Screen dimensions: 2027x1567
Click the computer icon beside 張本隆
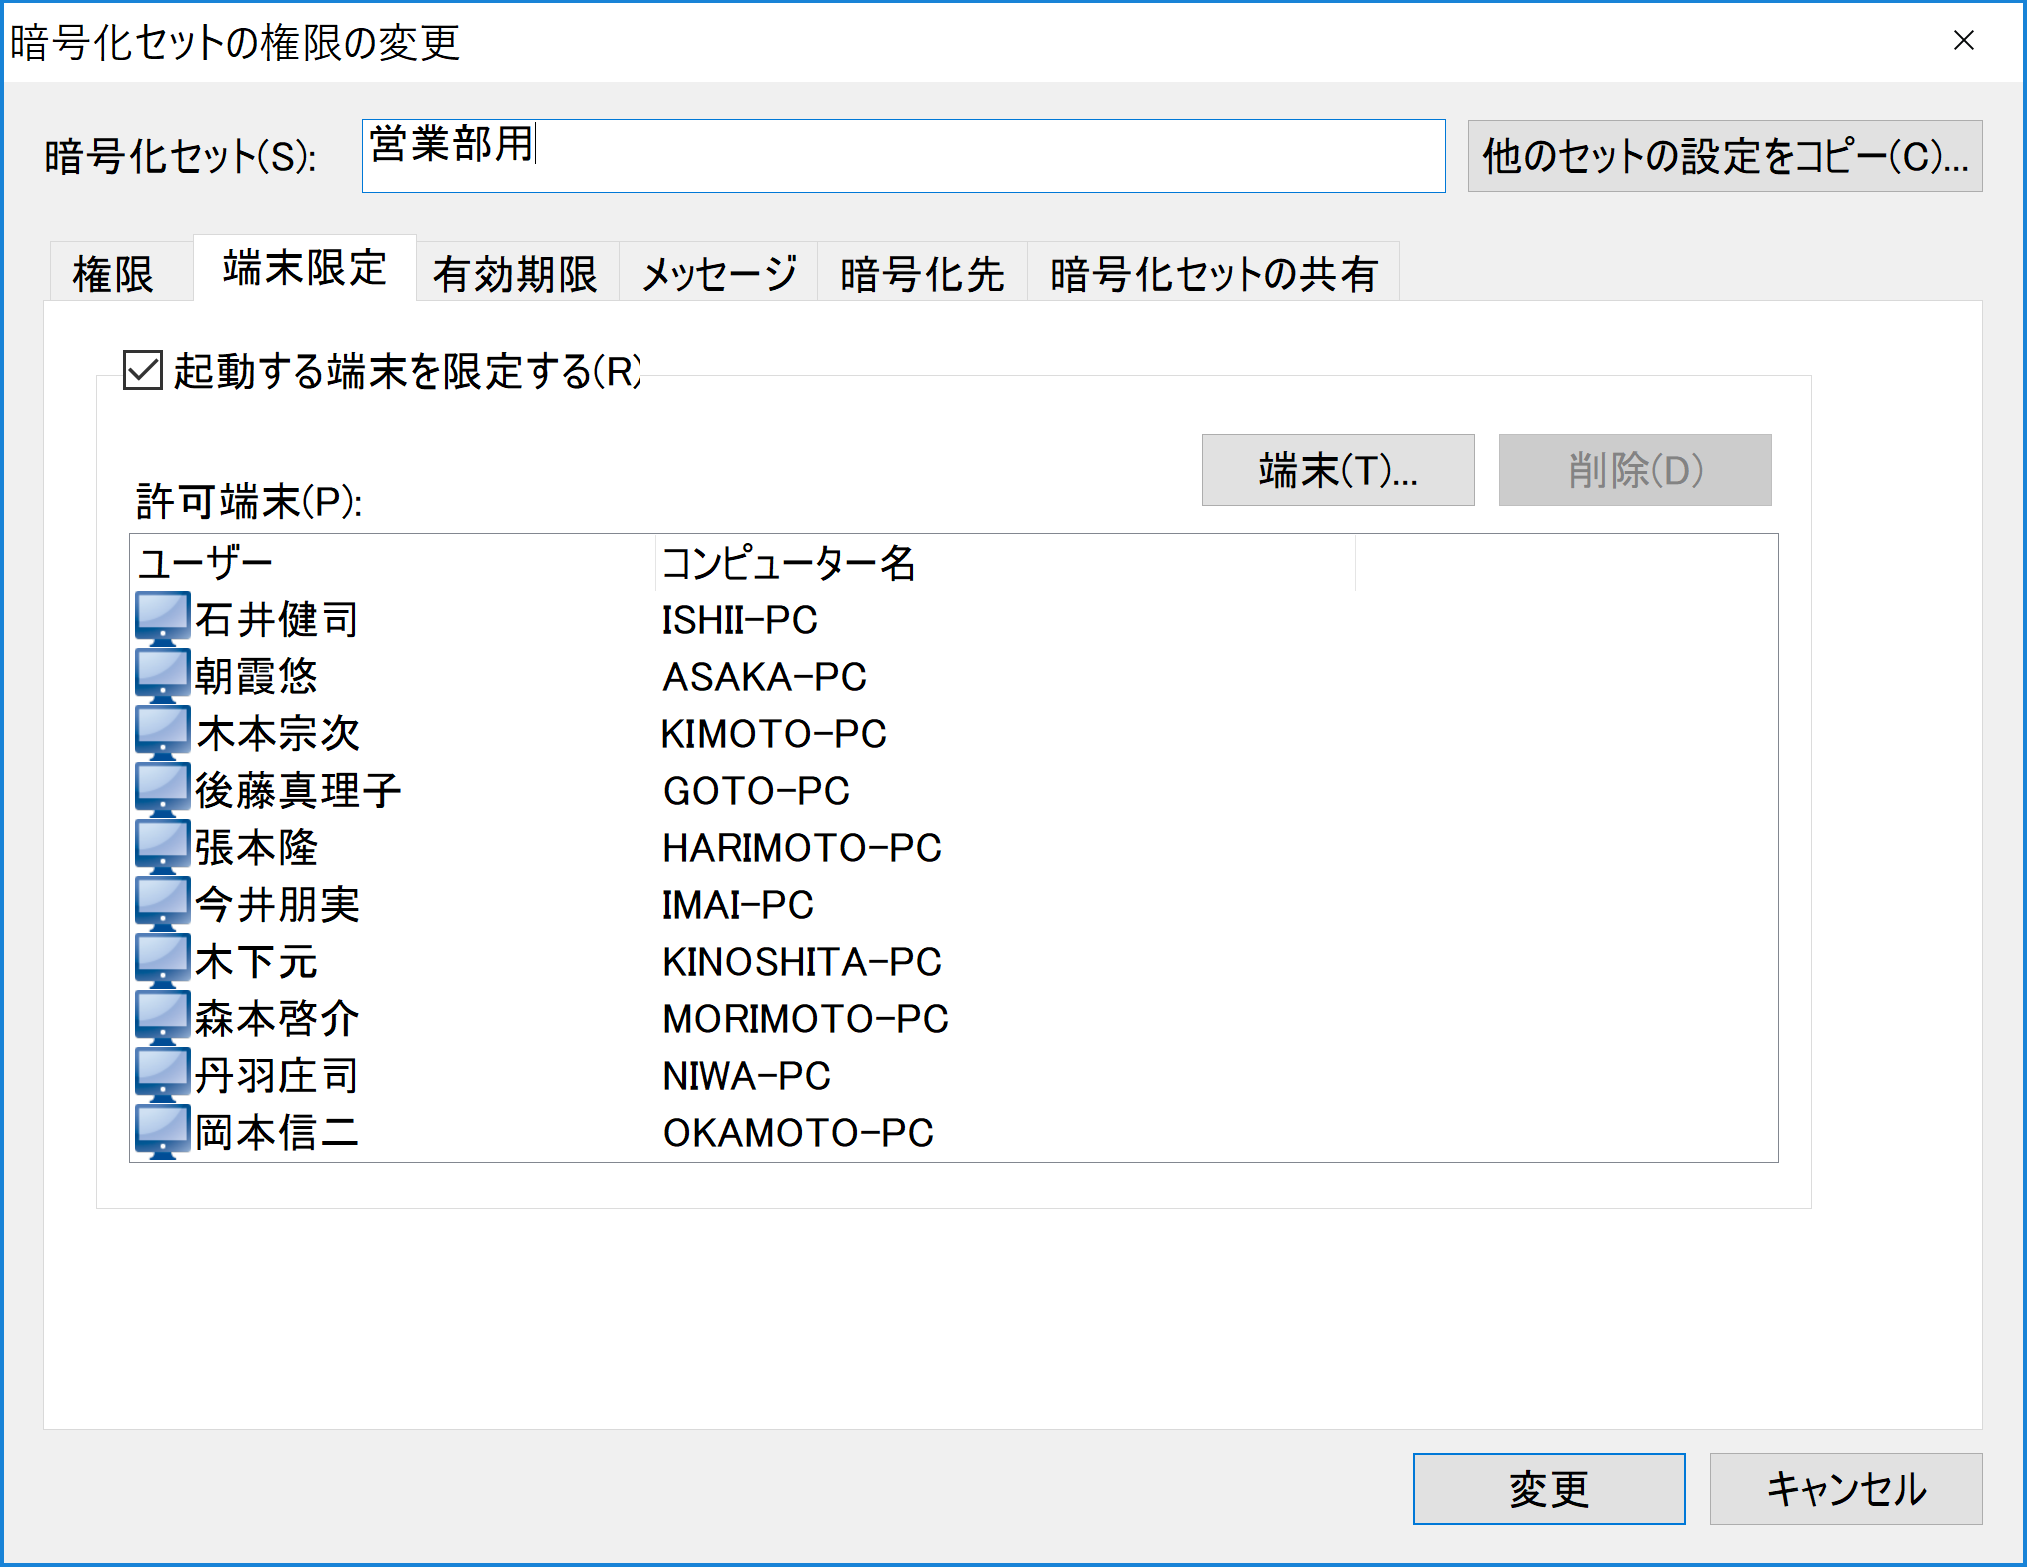(x=162, y=846)
